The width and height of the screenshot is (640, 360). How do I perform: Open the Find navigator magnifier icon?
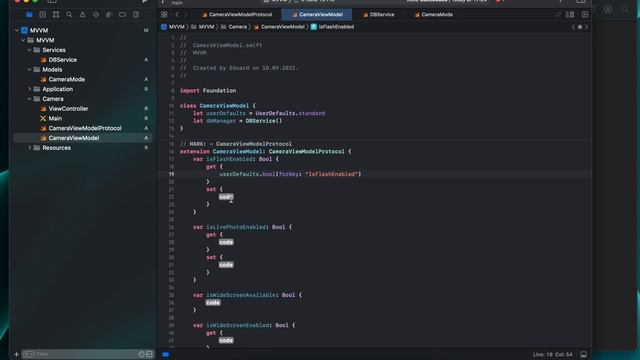[x=69, y=15]
